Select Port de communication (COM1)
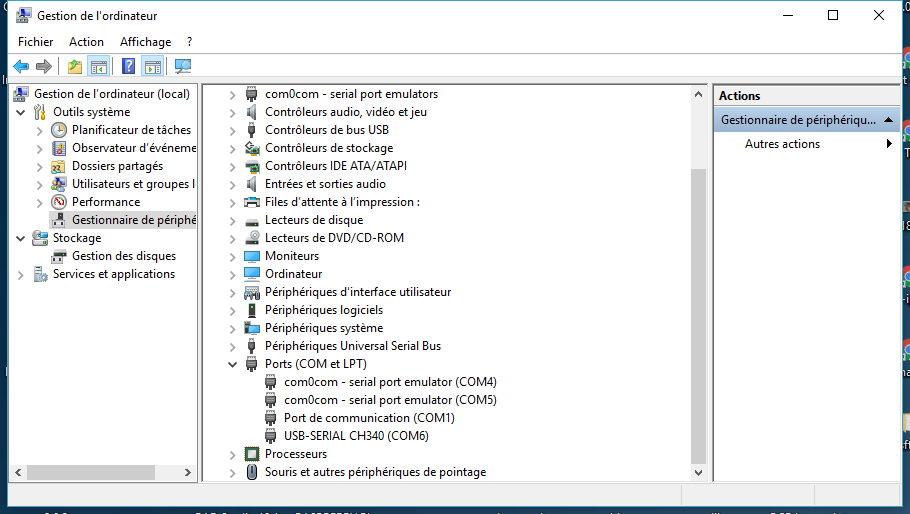Image resolution: width=910 pixels, height=514 pixels. point(369,418)
